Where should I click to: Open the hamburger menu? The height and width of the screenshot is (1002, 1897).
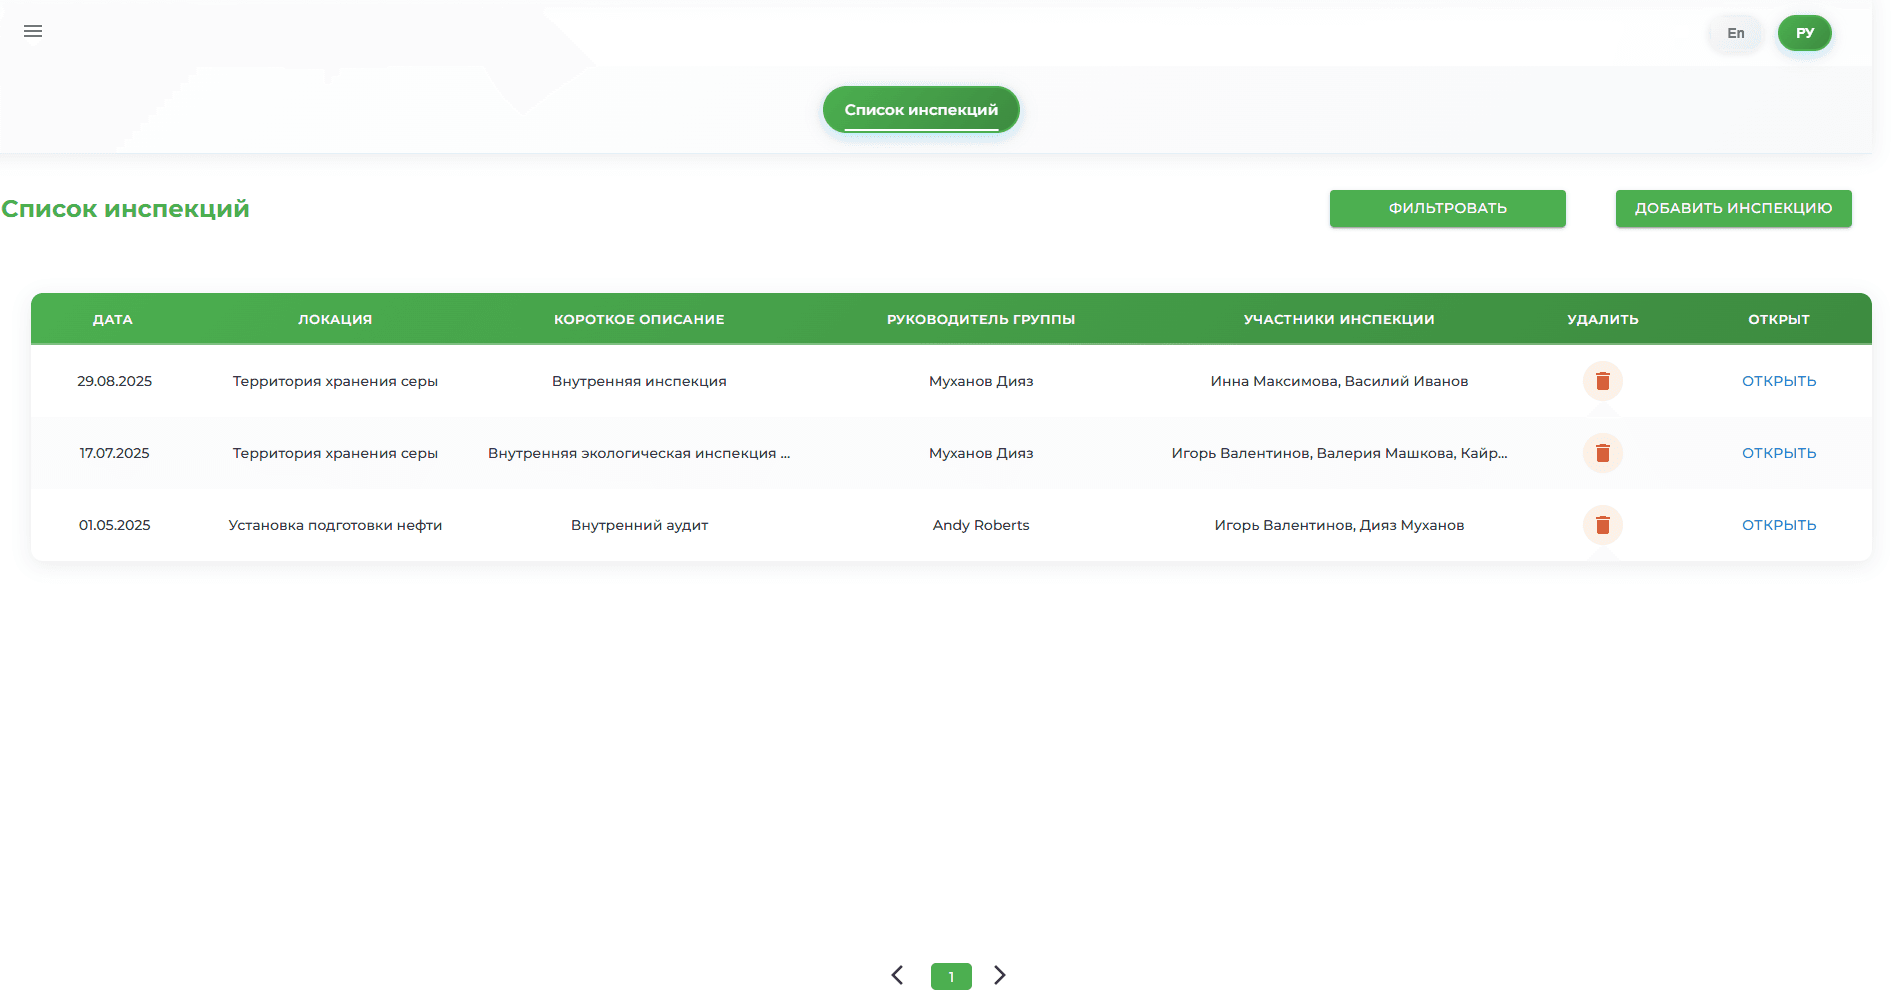33,32
